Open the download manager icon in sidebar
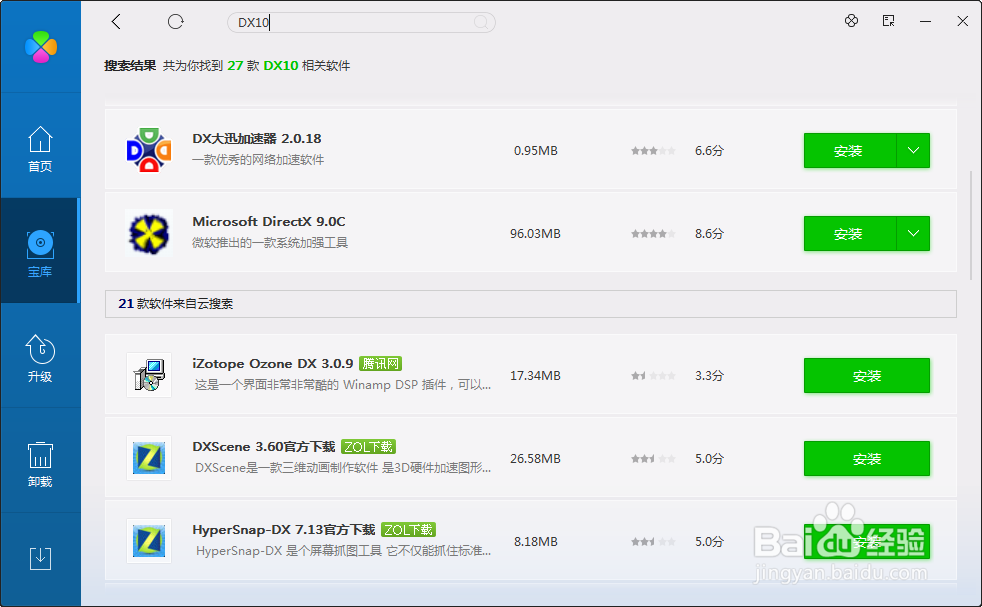Image resolution: width=982 pixels, height=607 pixels. click(x=40, y=558)
